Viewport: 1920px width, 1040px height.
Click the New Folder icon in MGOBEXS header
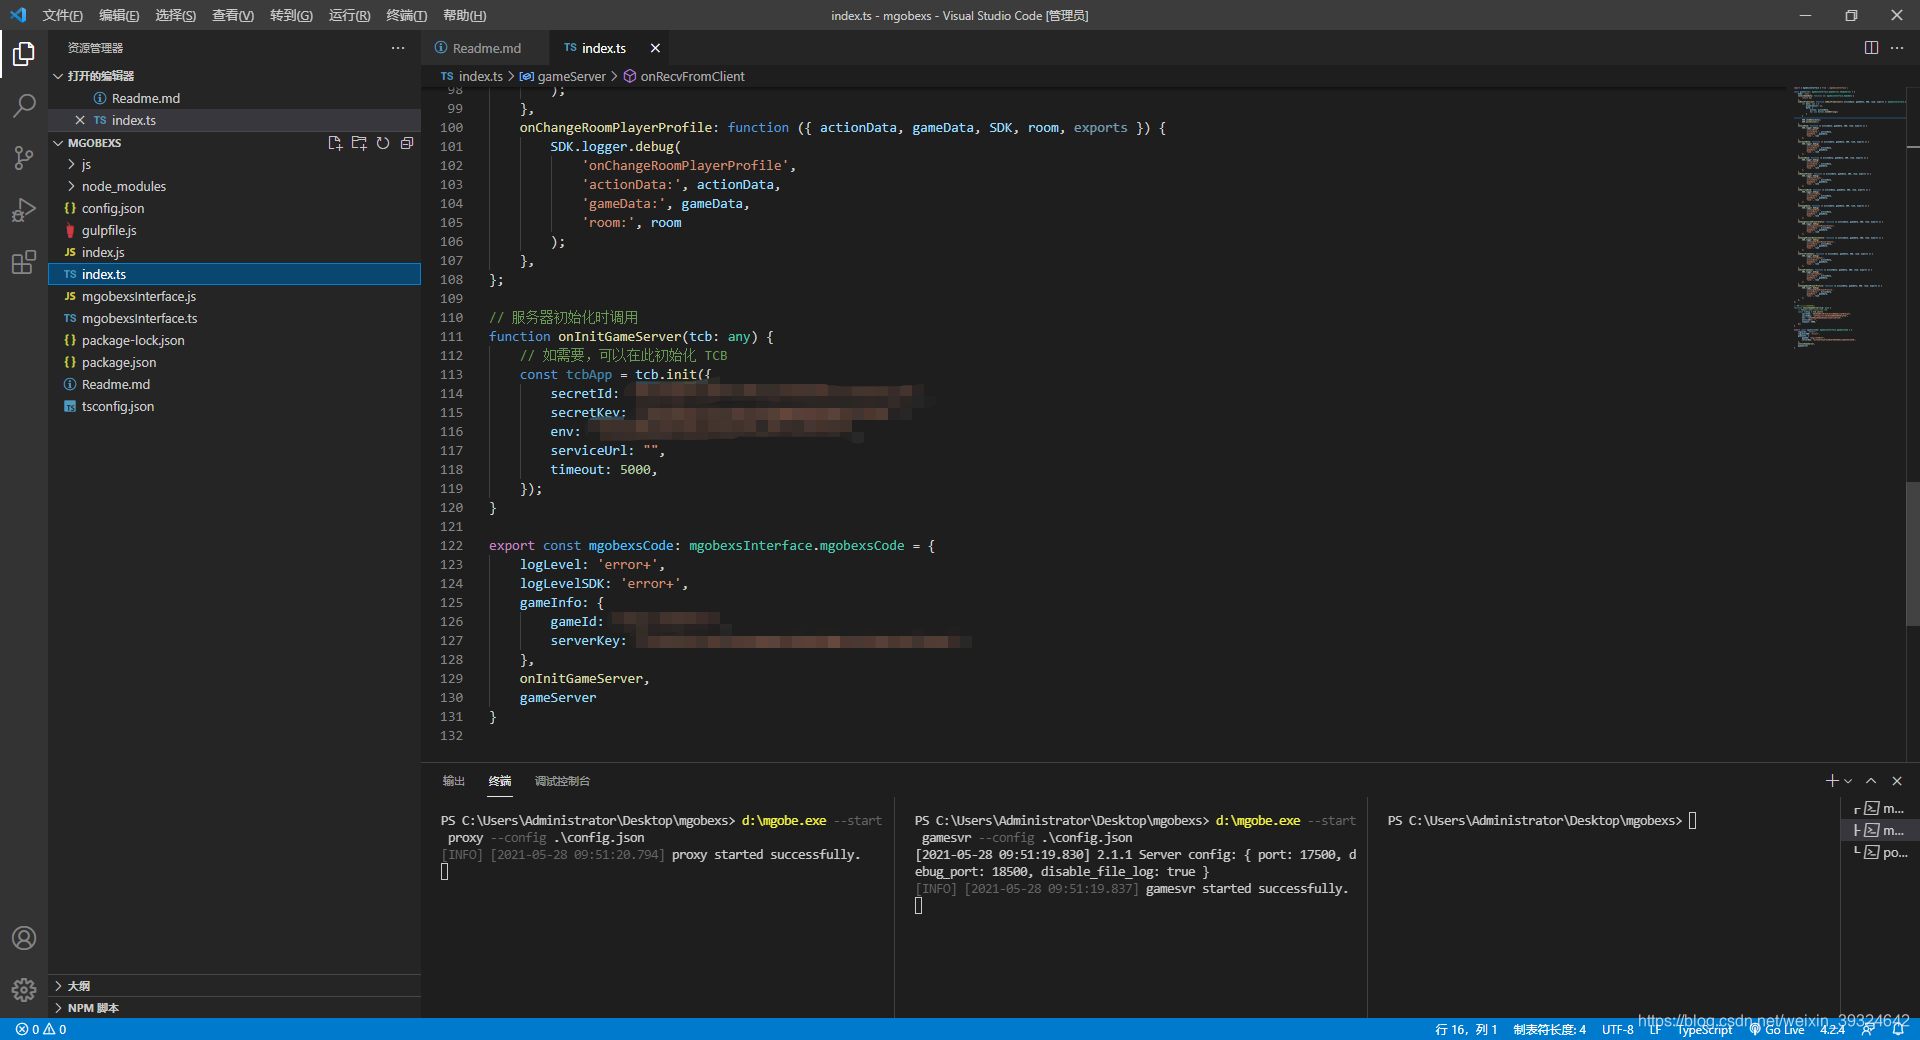click(x=359, y=143)
